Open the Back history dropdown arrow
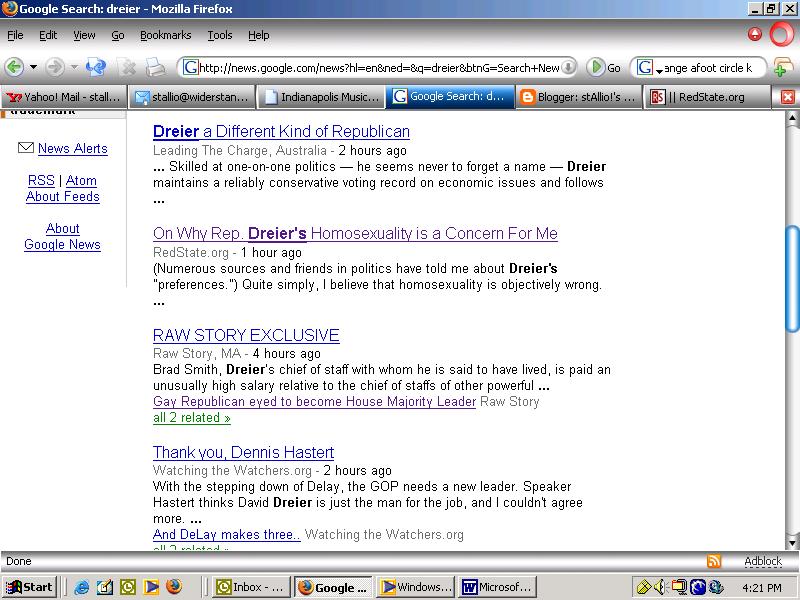Image resolution: width=800 pixels, height=600 pixels. coord(33,67)
